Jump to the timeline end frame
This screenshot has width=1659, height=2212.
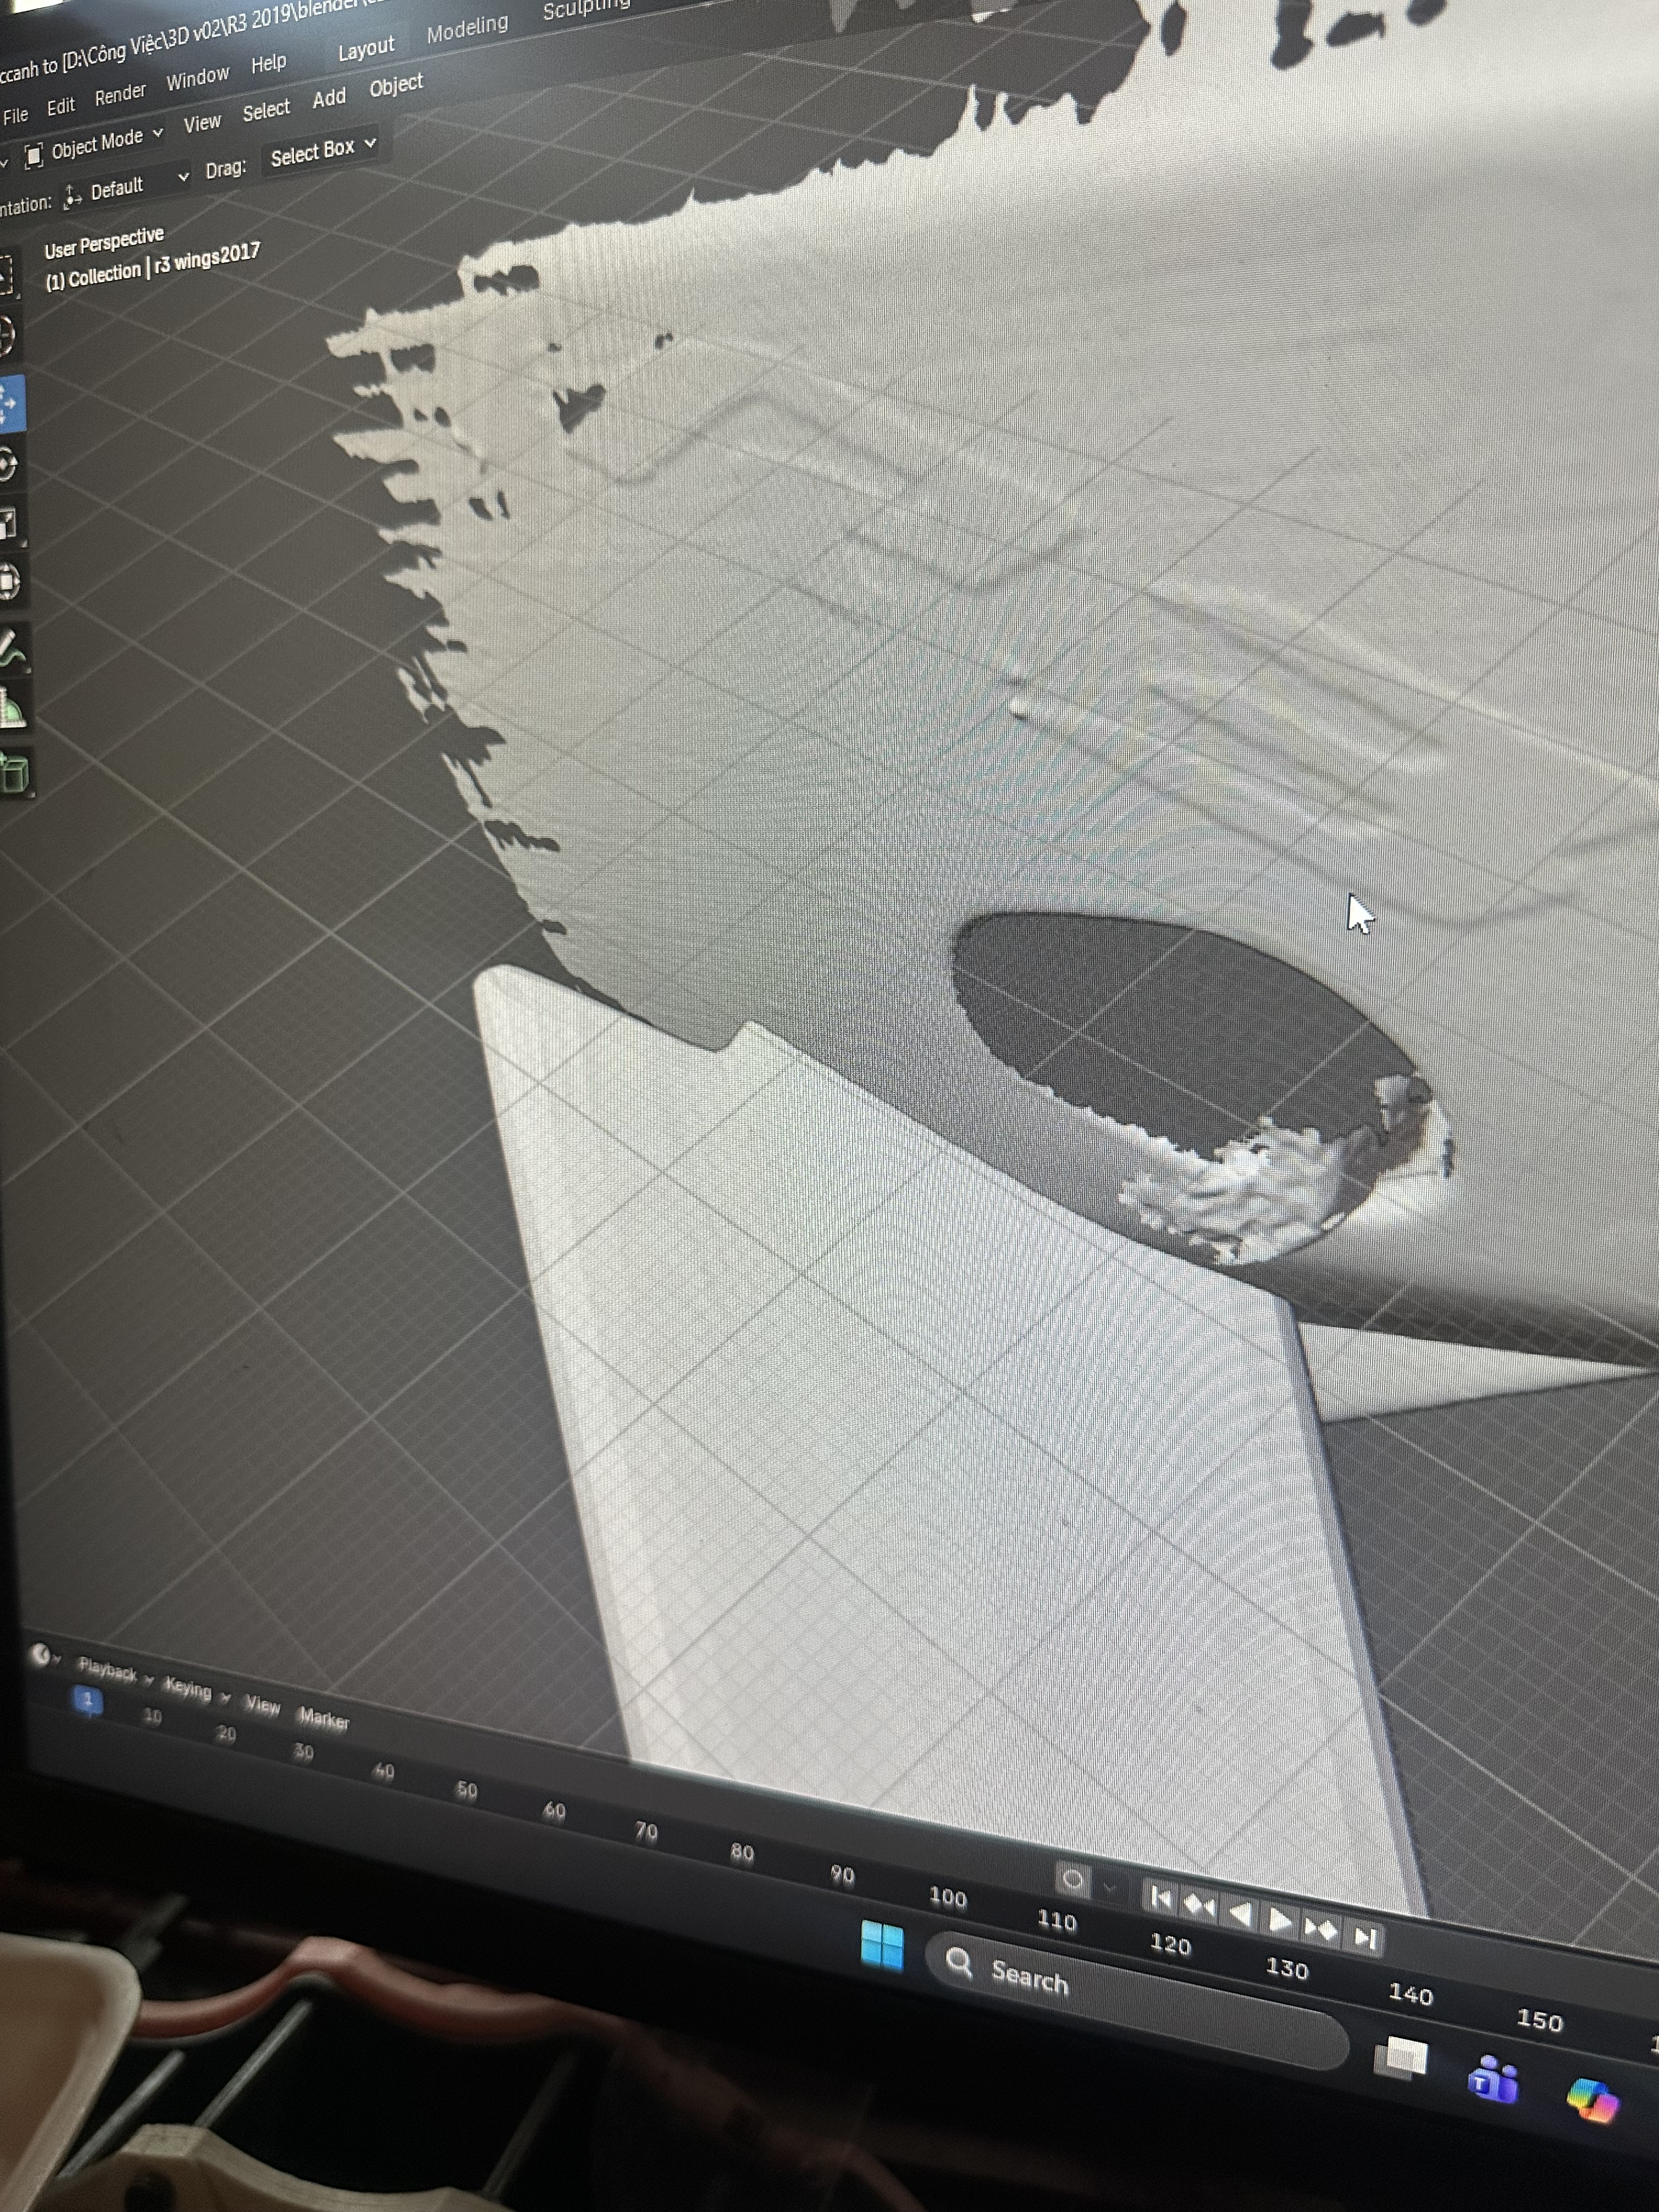point(1365,1938)
